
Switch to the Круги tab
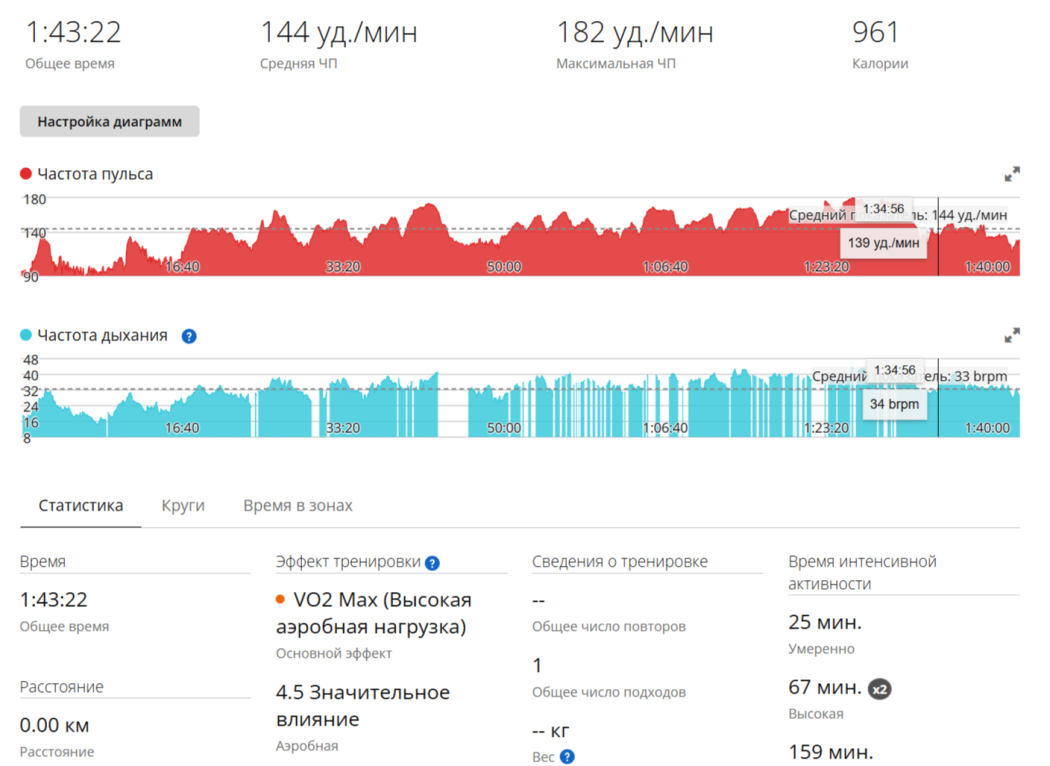click(183, 506)
